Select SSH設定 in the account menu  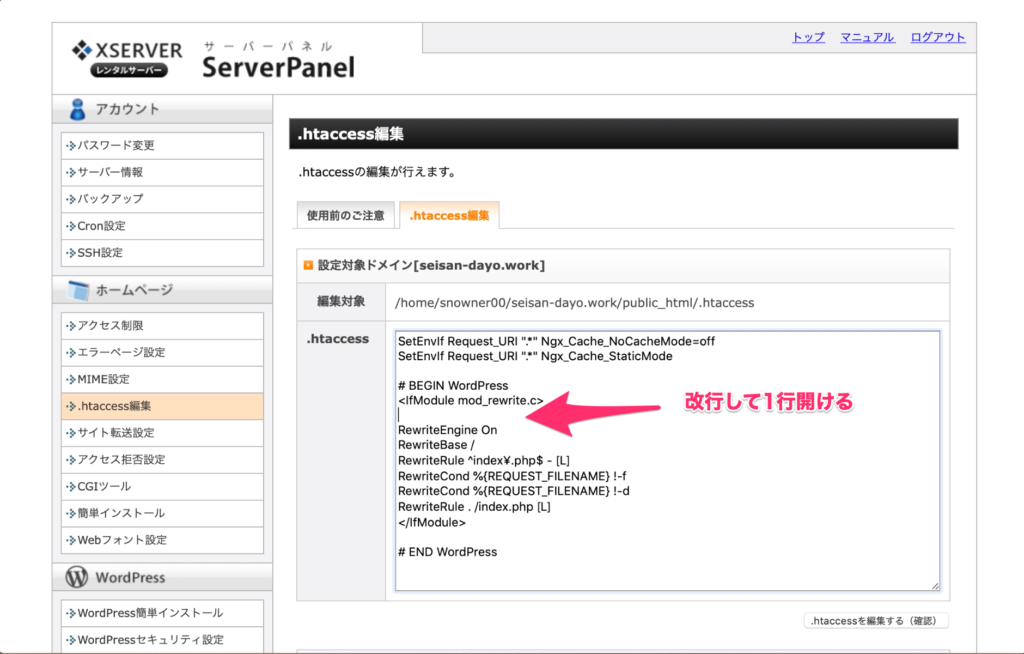click(x=100, y=253)
